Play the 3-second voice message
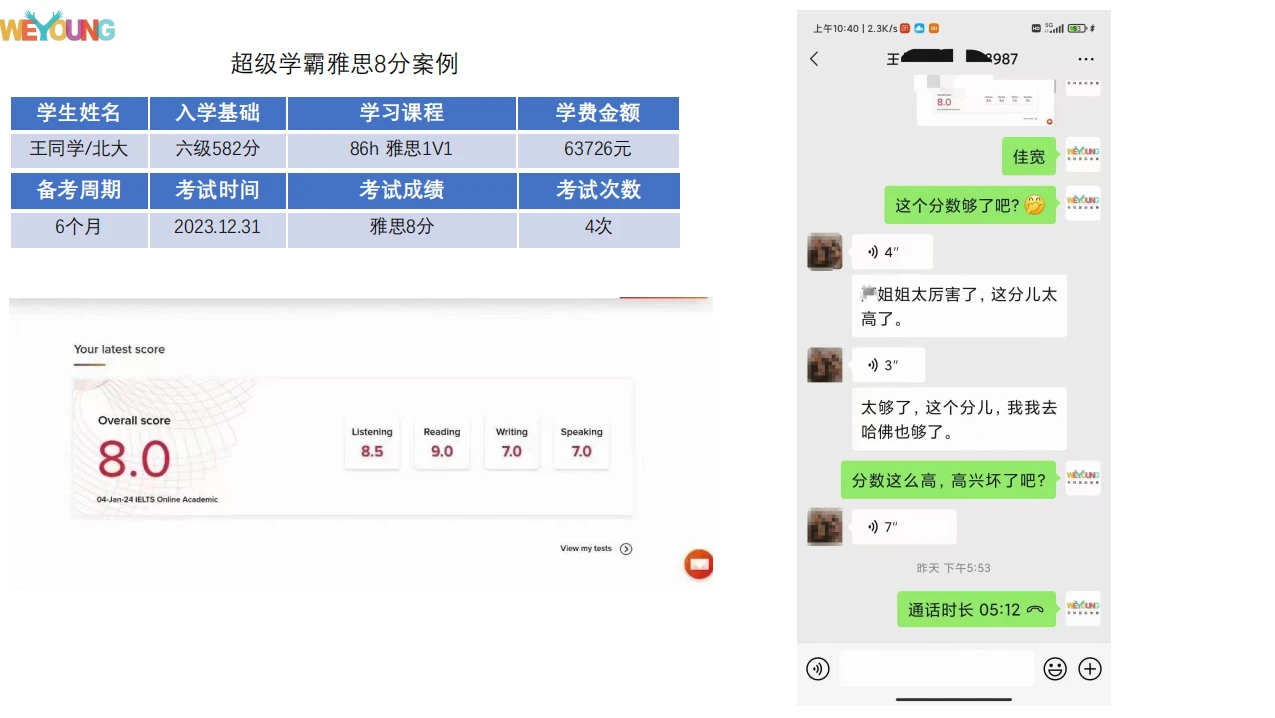1275x718 pixels. click(x=888, y=365)
